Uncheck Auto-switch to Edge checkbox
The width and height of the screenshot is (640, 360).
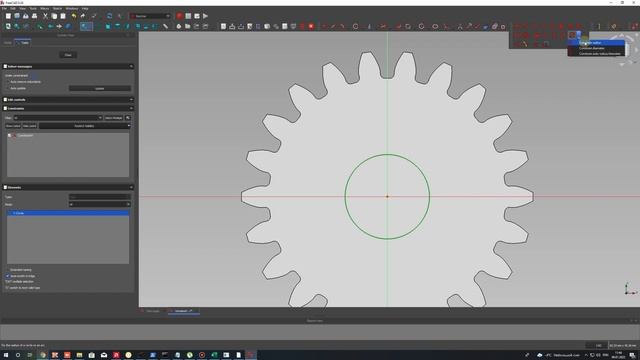7,276
